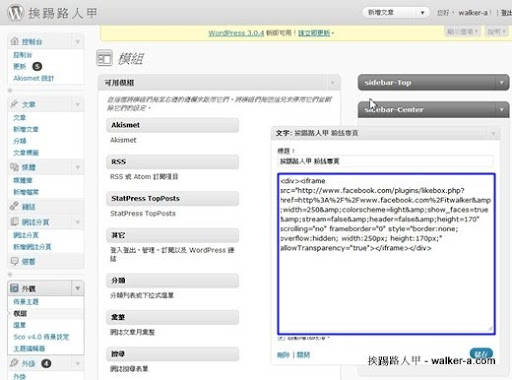Open Sco v4.0 佈景設定 submenu item
This screenshot has width=512, height=380.
click(41, 337)
